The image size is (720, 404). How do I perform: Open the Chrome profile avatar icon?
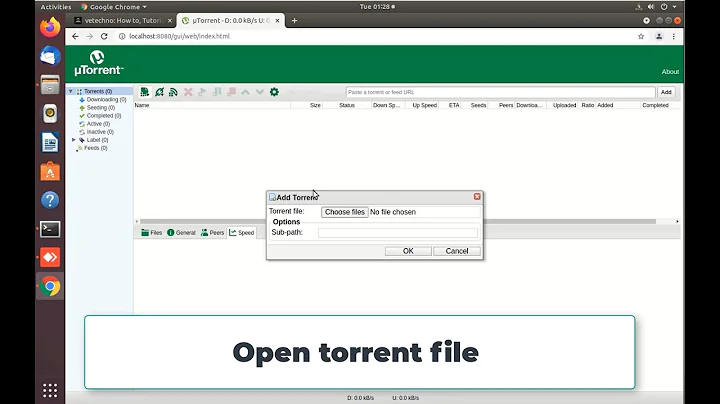(x=659, y=36)
